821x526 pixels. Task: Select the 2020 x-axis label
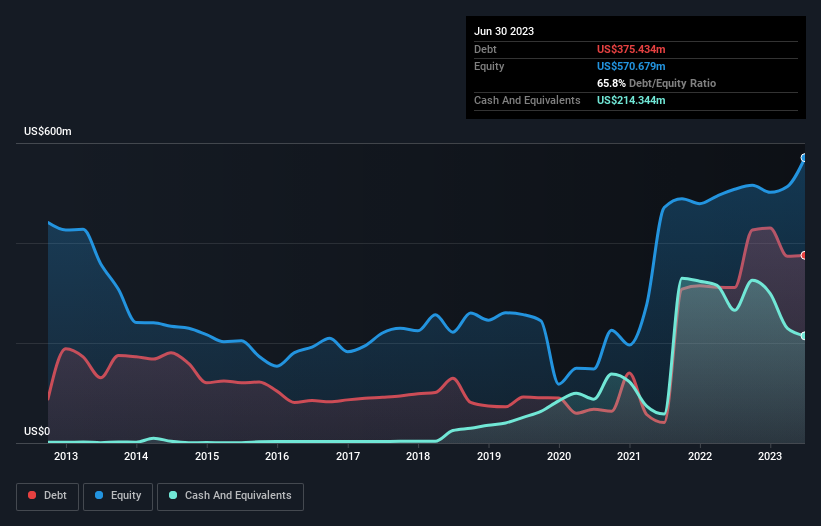tap(559, 456)
